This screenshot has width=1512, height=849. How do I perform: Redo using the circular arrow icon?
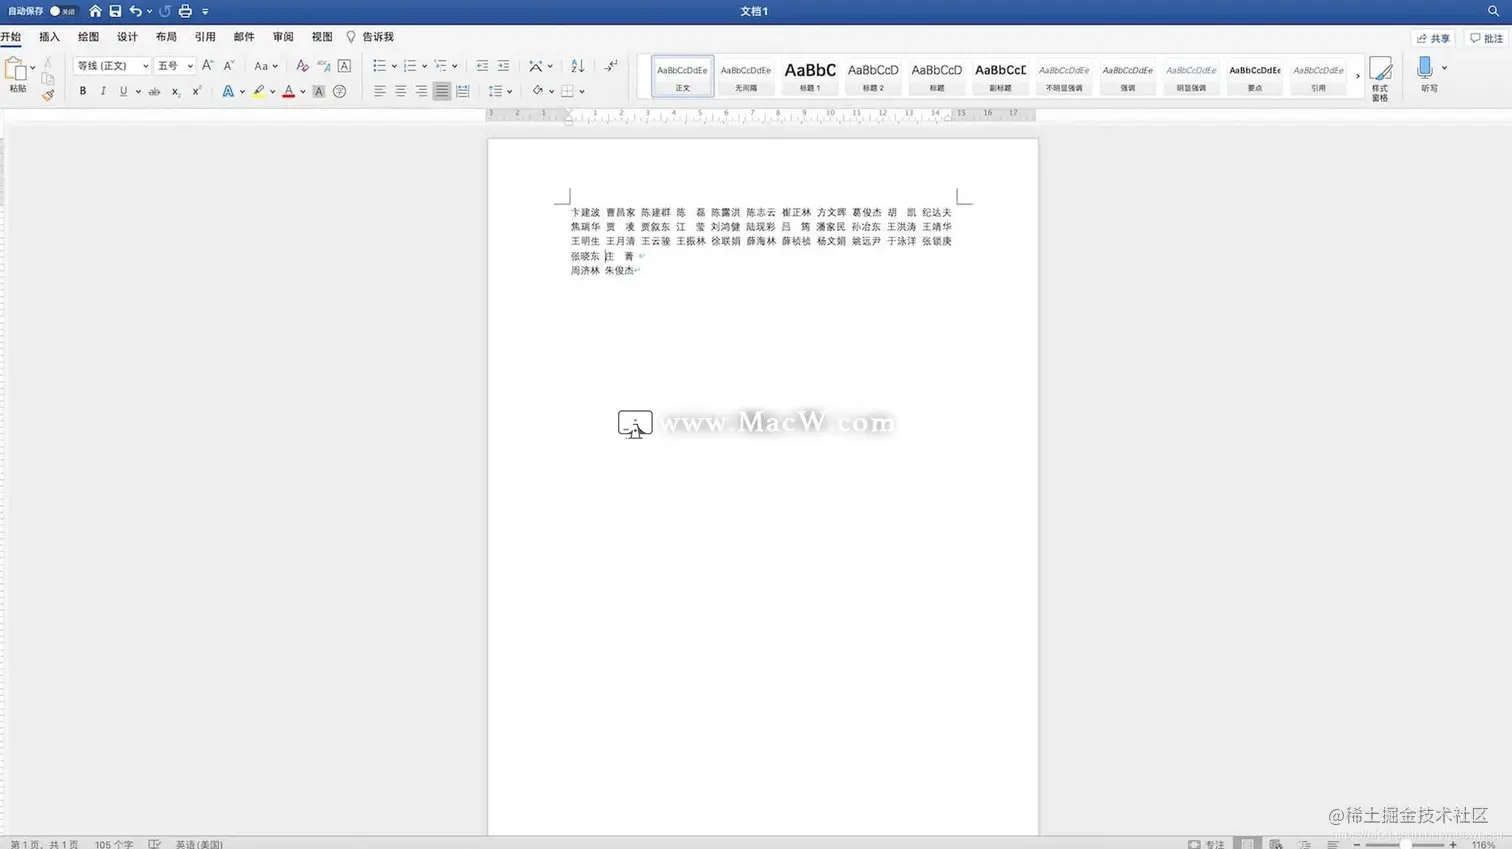[165, 11]
